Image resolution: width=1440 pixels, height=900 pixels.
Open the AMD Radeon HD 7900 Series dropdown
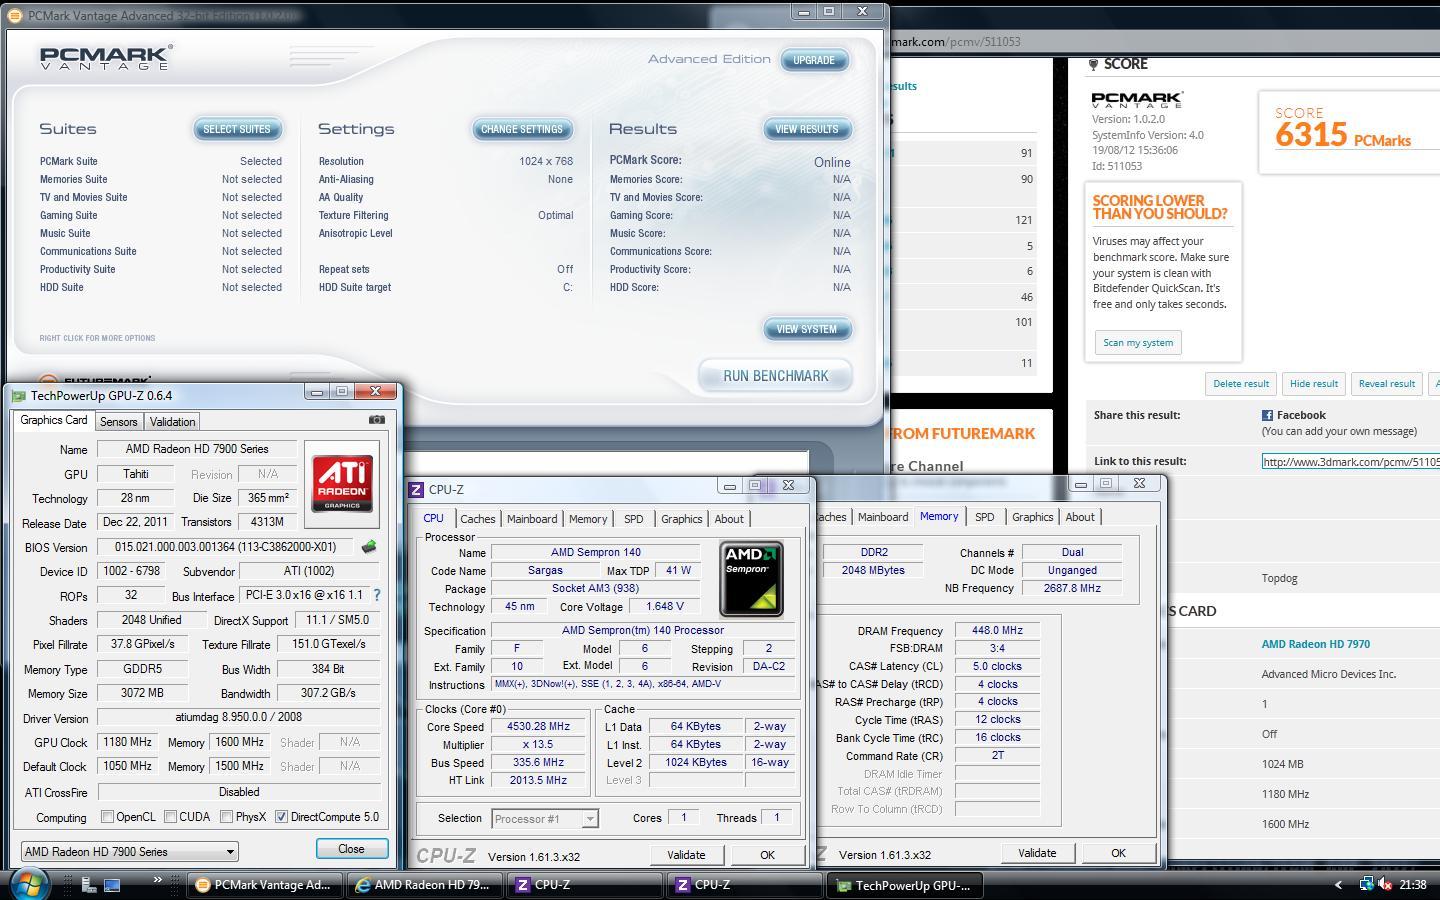pyautogui.click(x=129, y=852)
